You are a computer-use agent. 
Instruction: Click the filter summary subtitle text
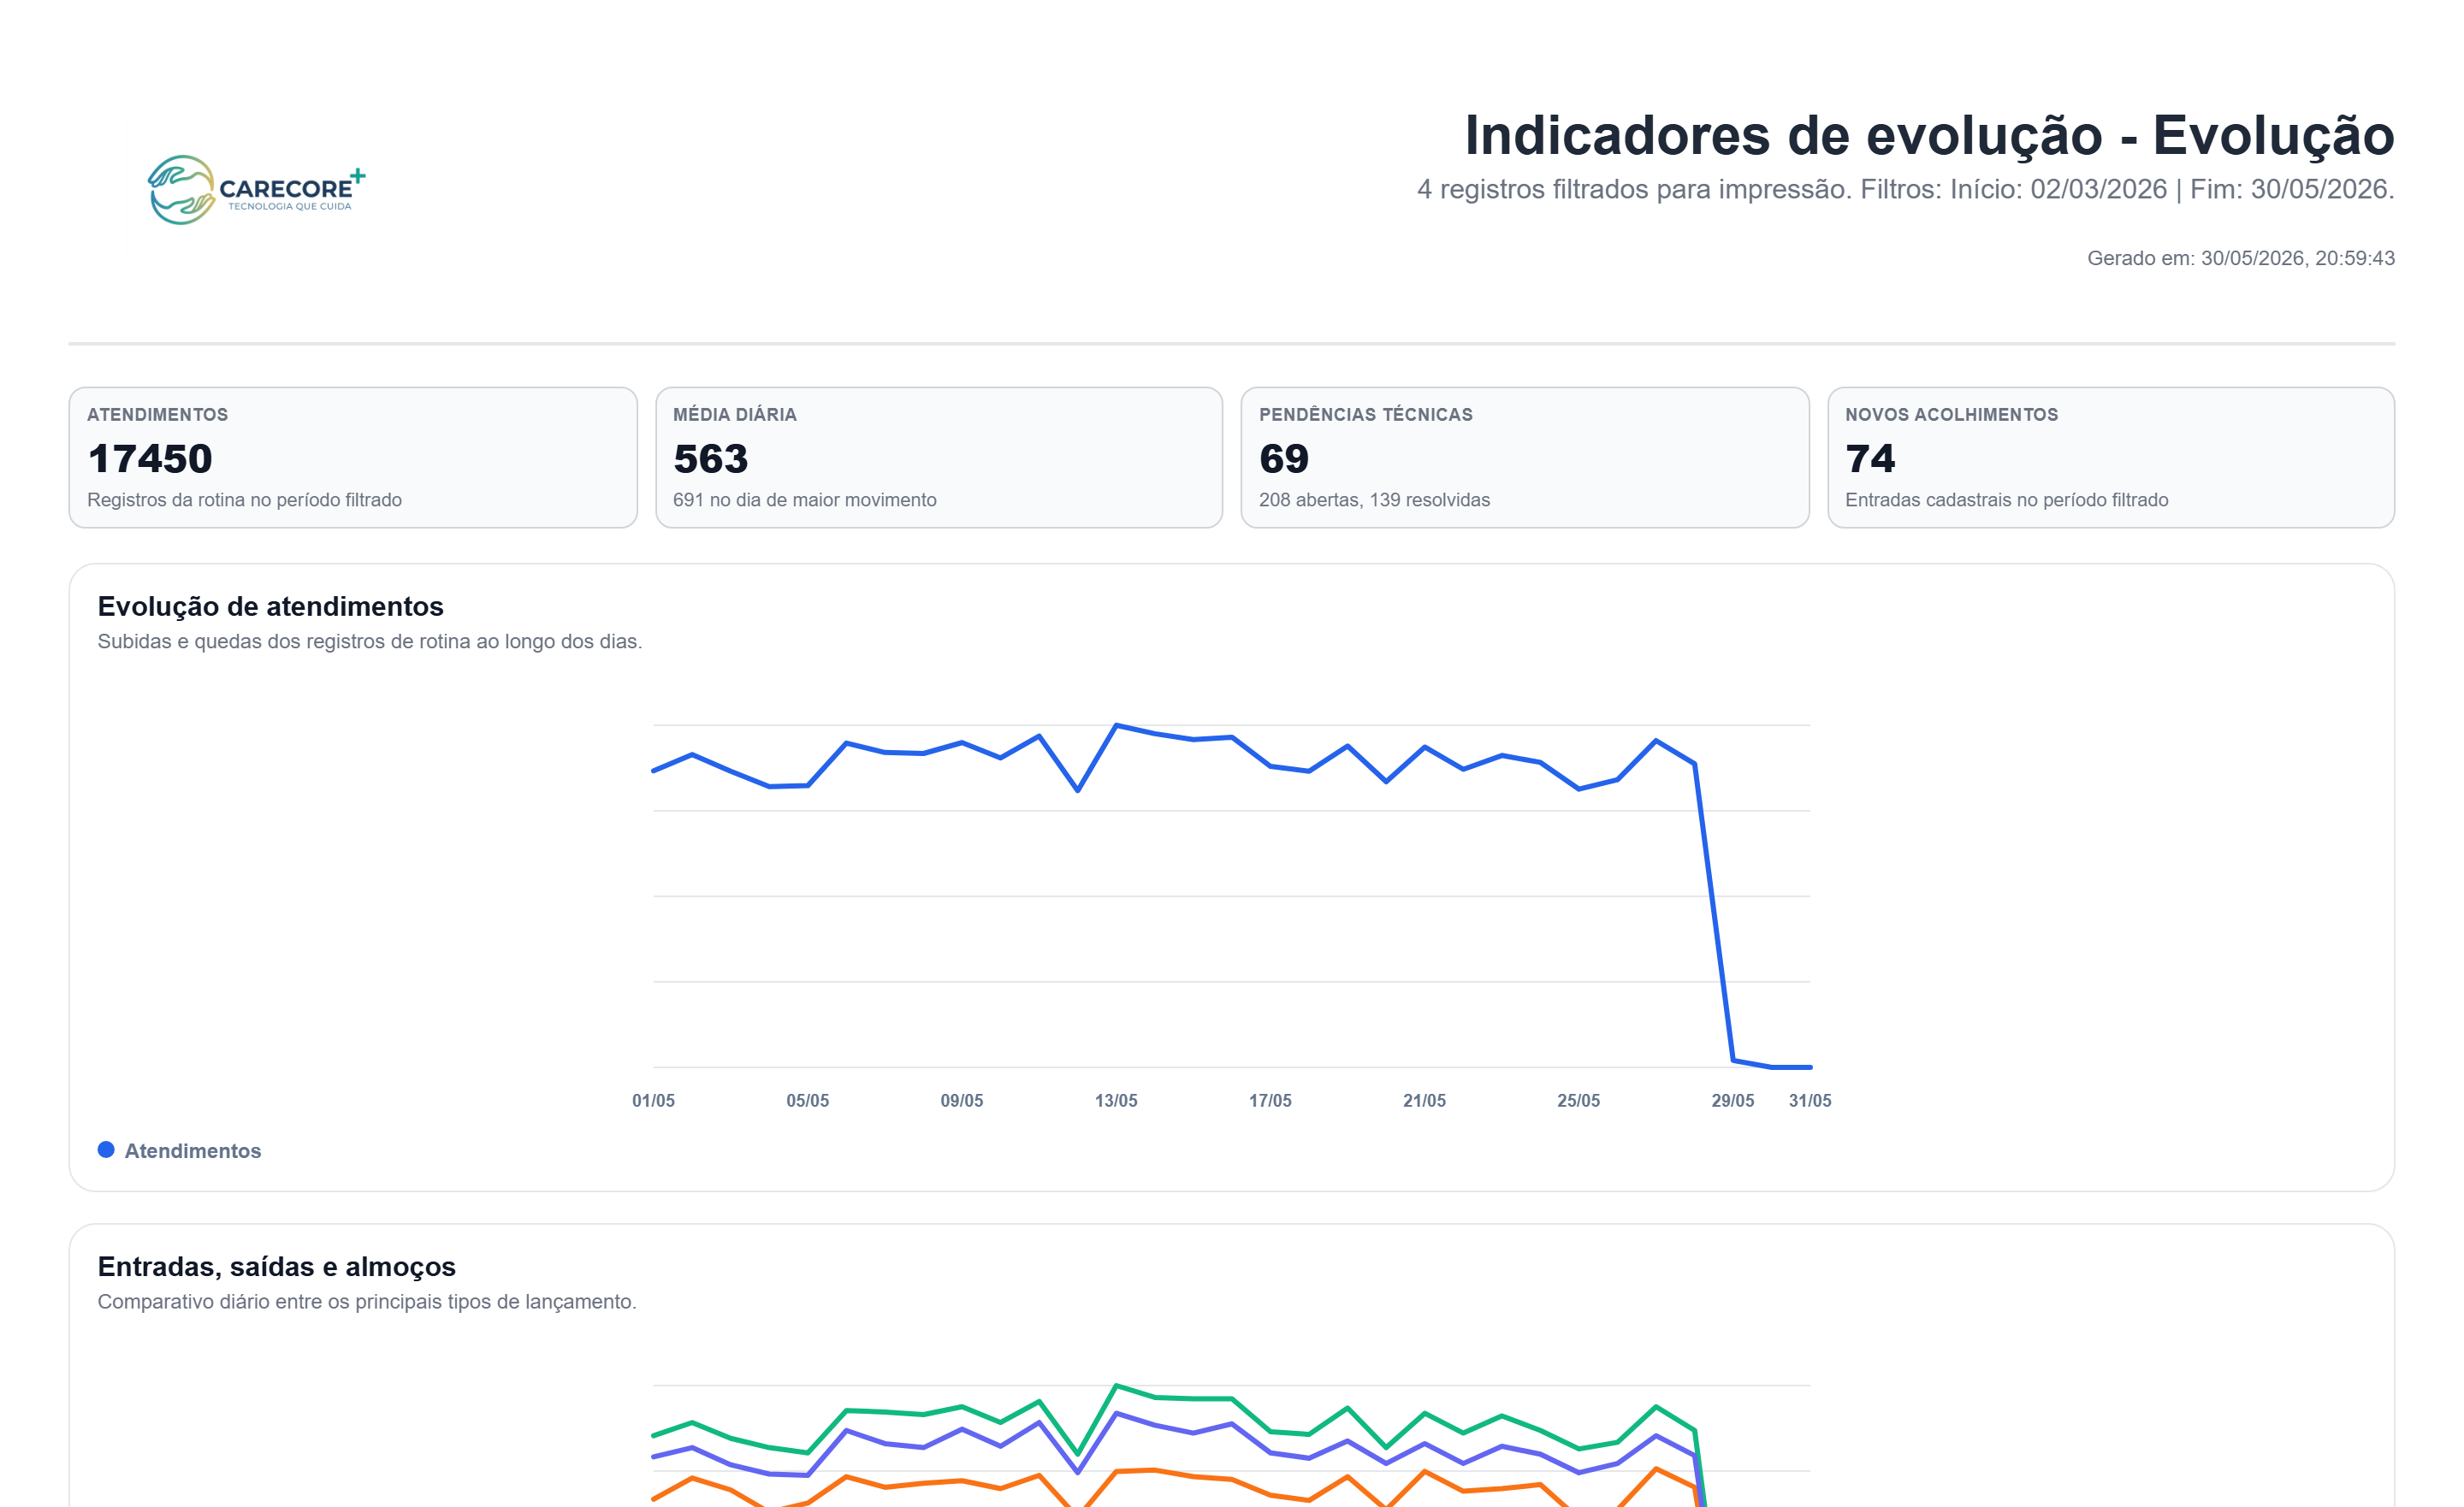pyautogui.click(x=1906, y=189)
